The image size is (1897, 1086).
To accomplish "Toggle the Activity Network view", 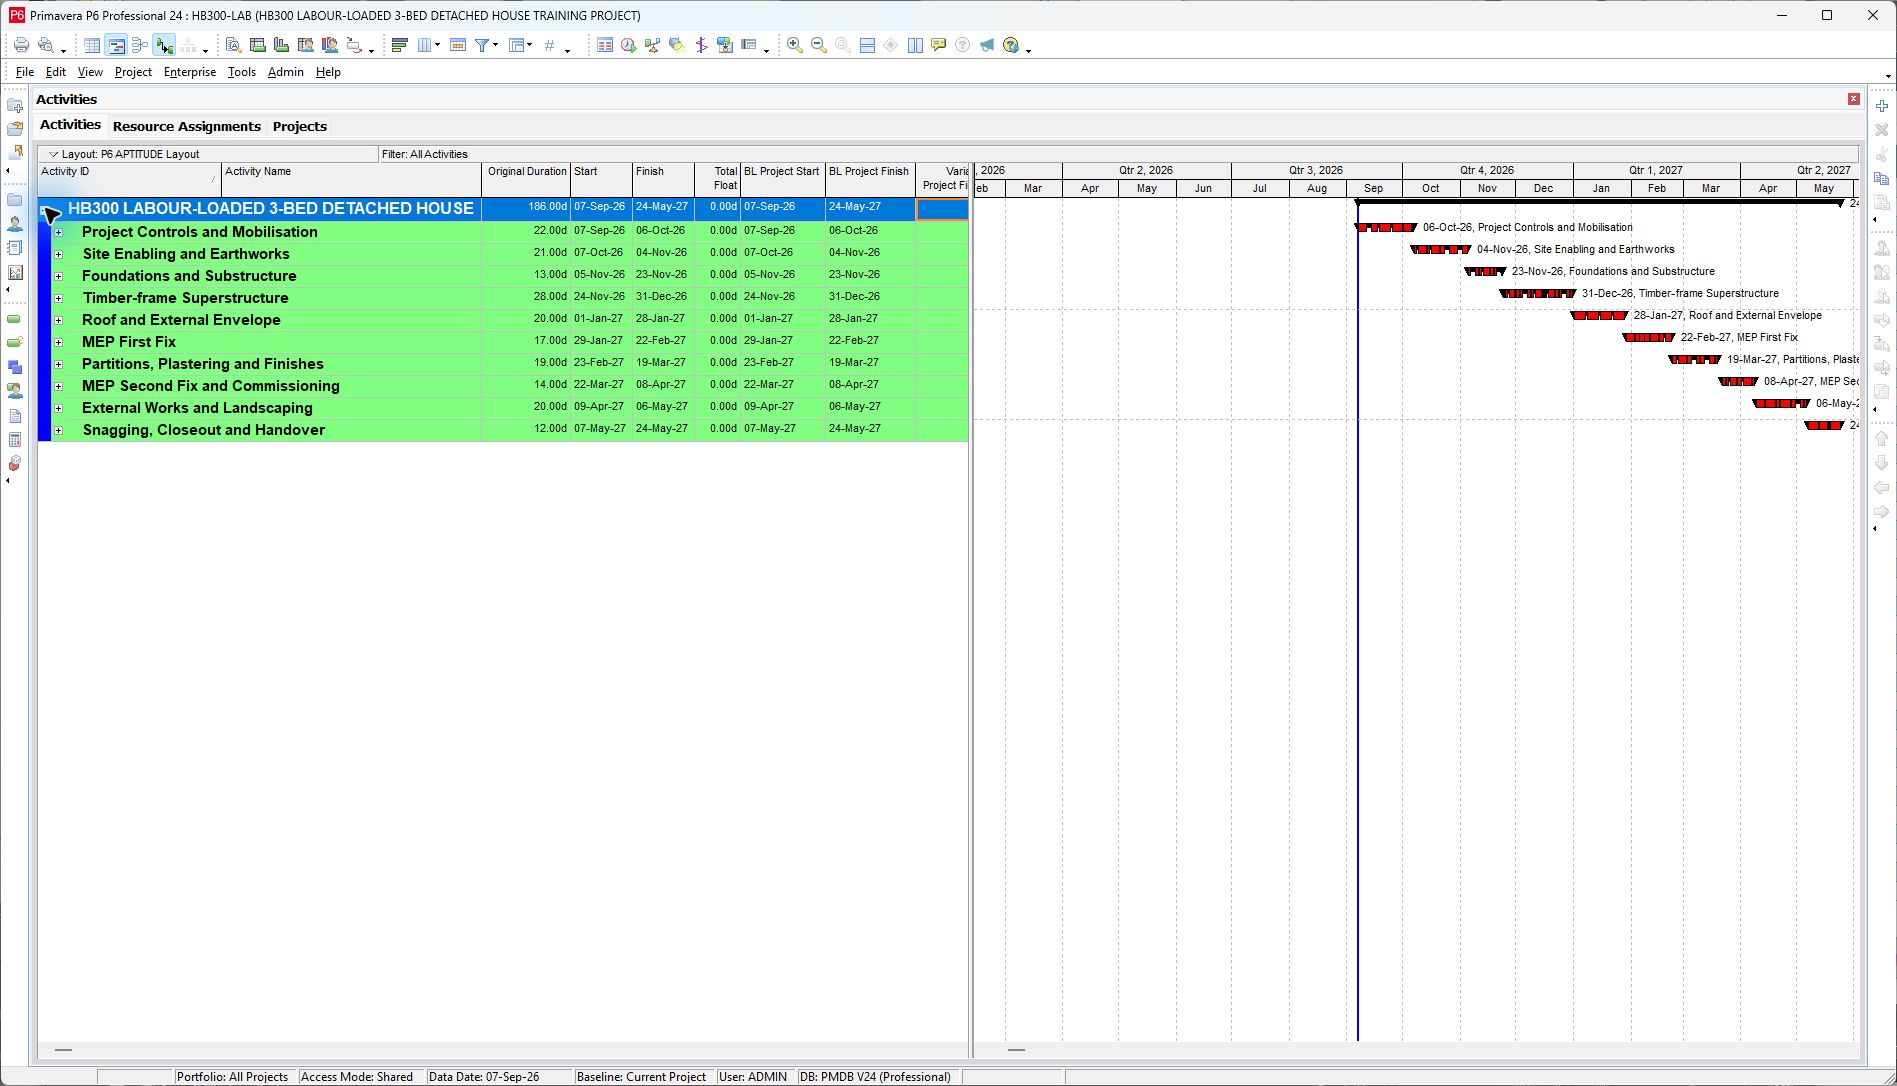I will pos(140,45).
